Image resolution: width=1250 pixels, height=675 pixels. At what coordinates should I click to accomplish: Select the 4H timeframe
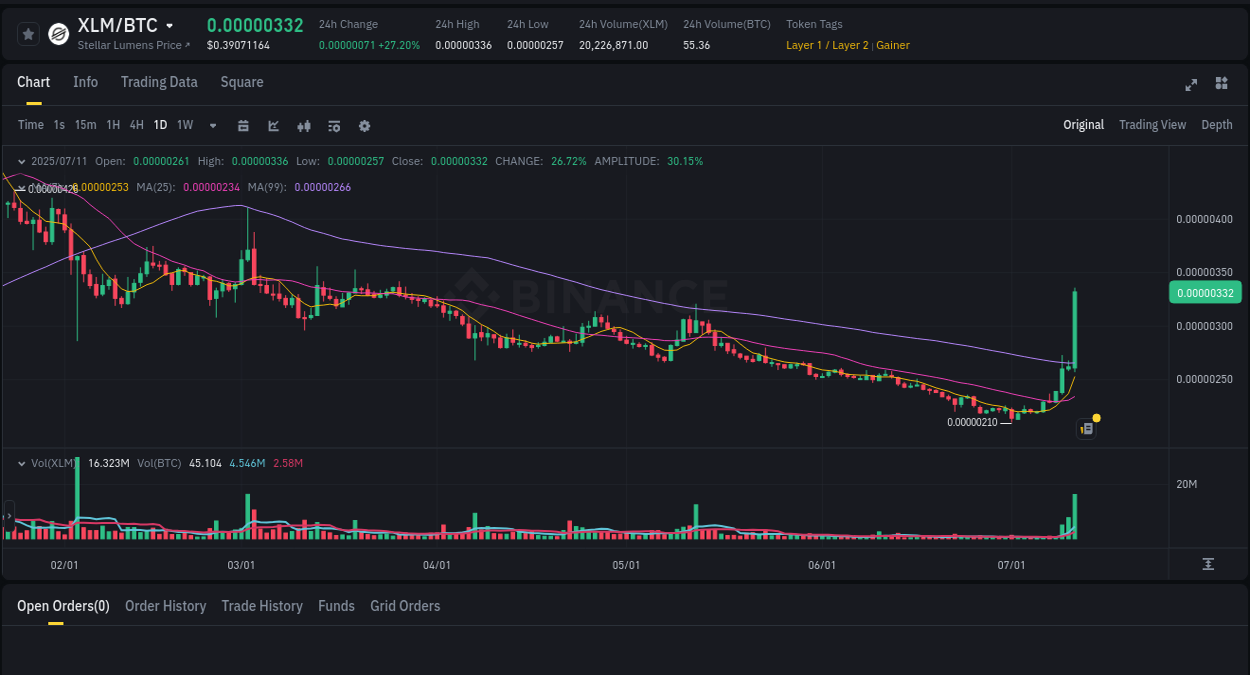click(x=136, y=125)
